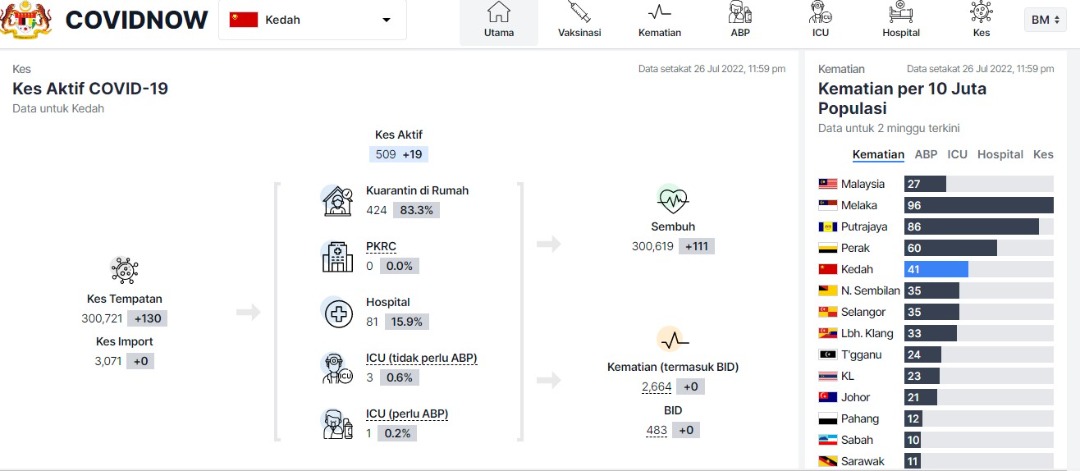Viewport: 1080px width, 471px height.
Task: Click the Kedah flag in the state selector
Action: 243,20
